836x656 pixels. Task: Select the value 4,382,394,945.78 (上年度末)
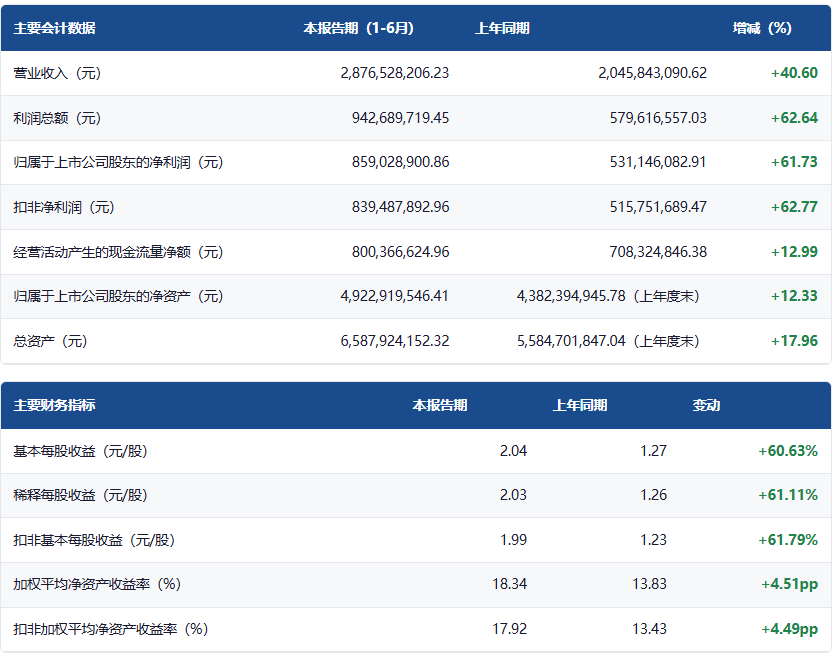(608, 296)
